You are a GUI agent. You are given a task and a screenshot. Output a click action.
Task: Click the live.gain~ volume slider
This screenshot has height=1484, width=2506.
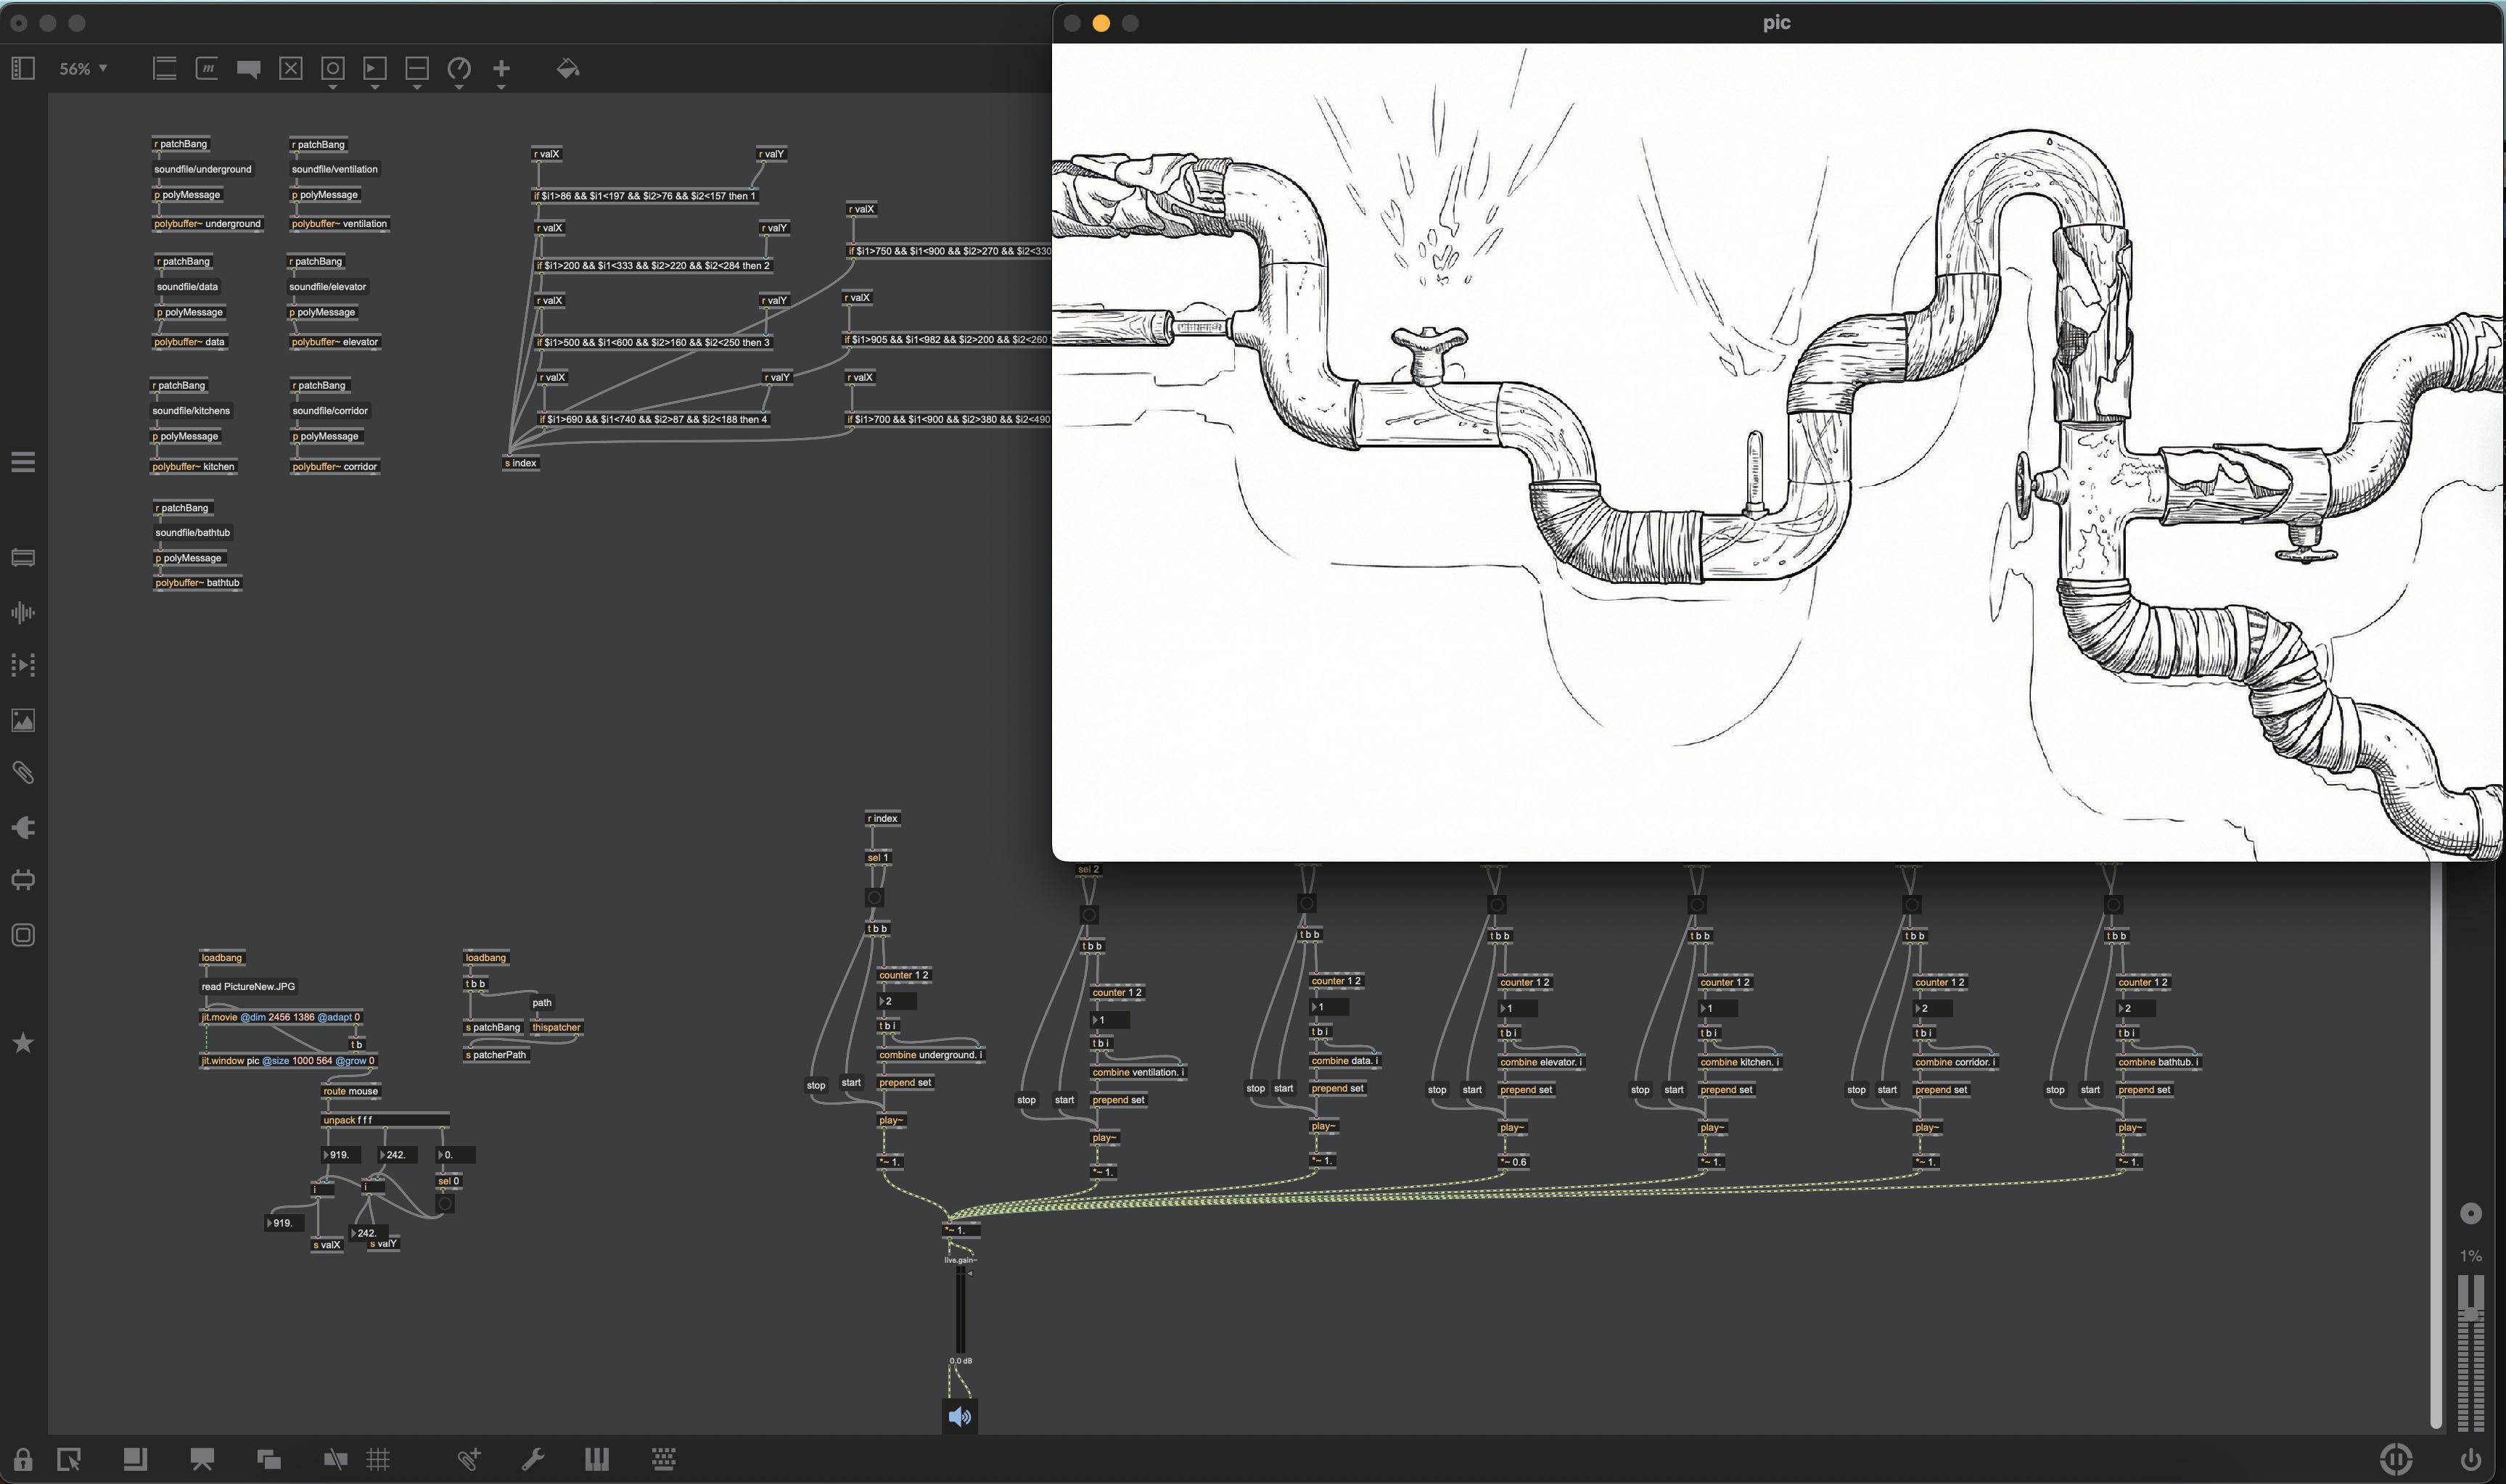(x=960, y=1310)
